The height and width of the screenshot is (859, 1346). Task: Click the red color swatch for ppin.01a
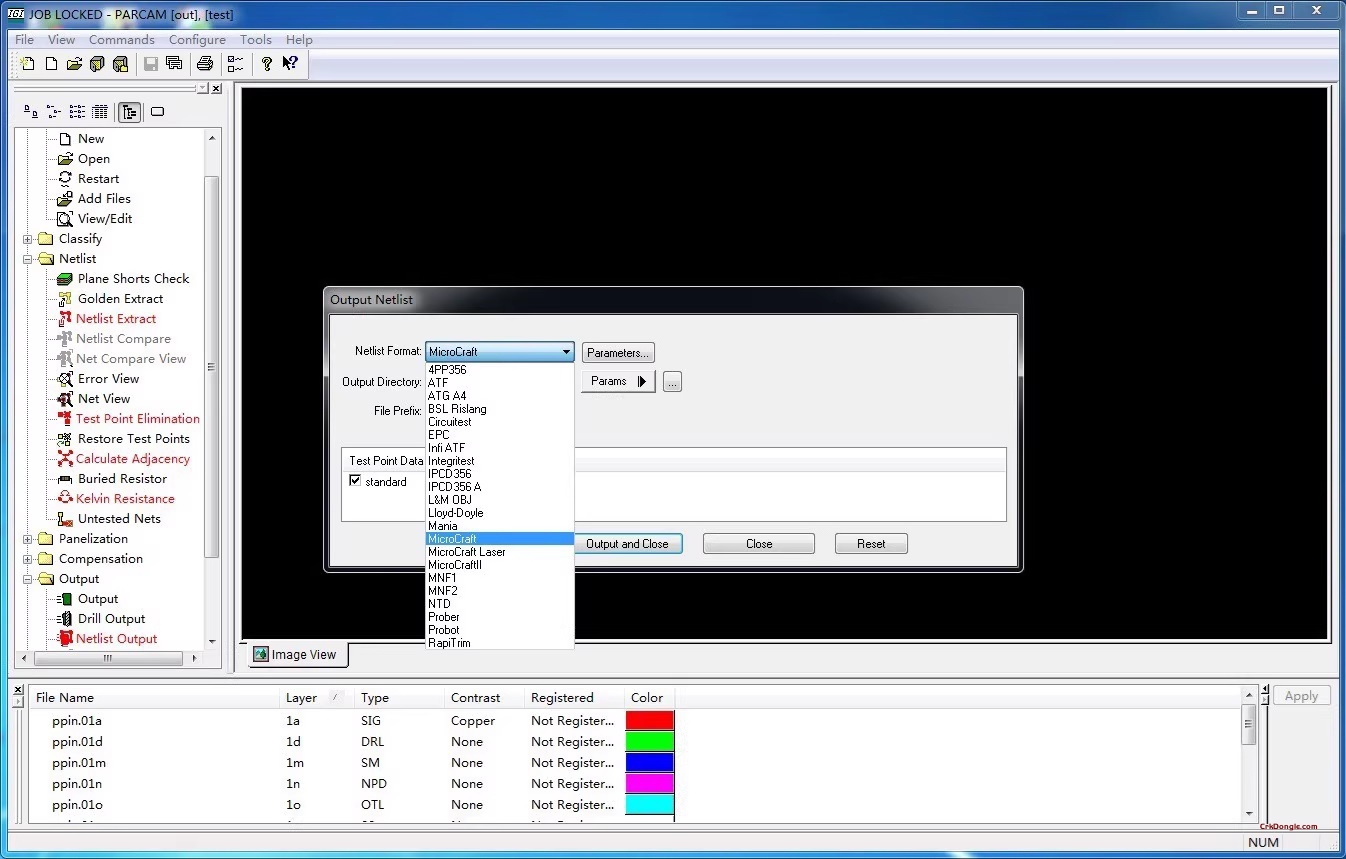[649, 720]
